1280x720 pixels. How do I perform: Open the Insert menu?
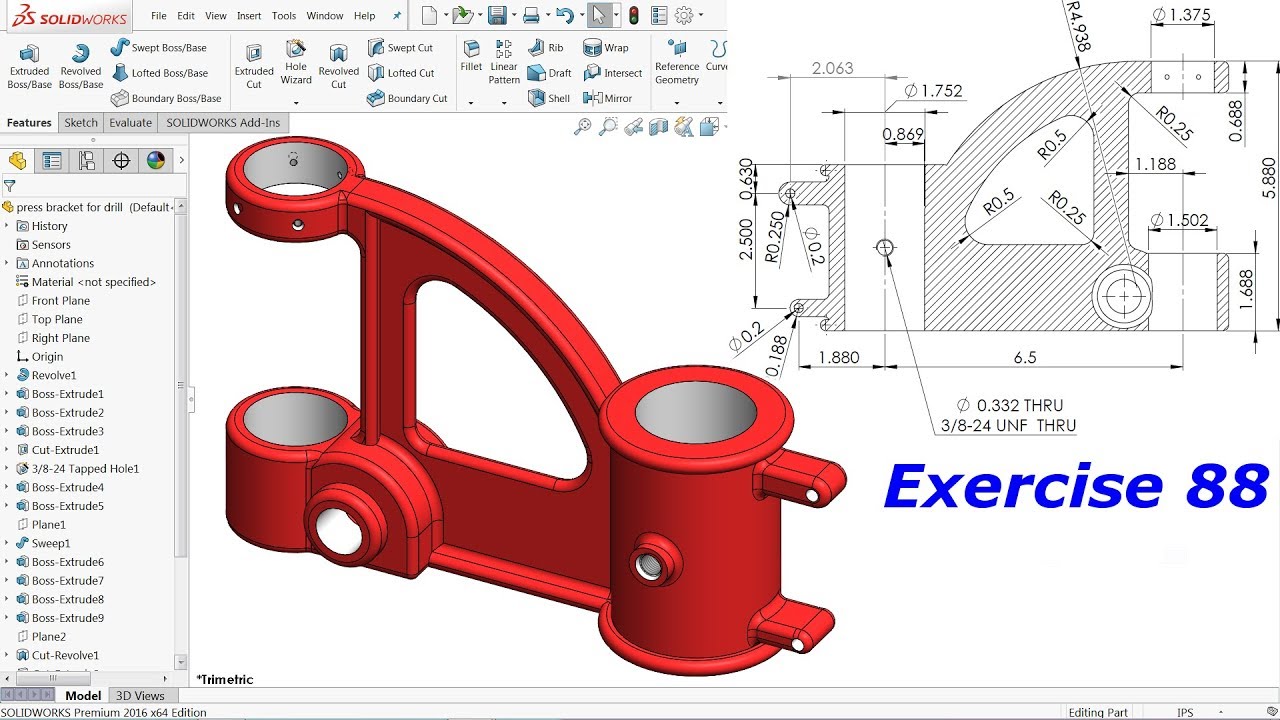249,16
